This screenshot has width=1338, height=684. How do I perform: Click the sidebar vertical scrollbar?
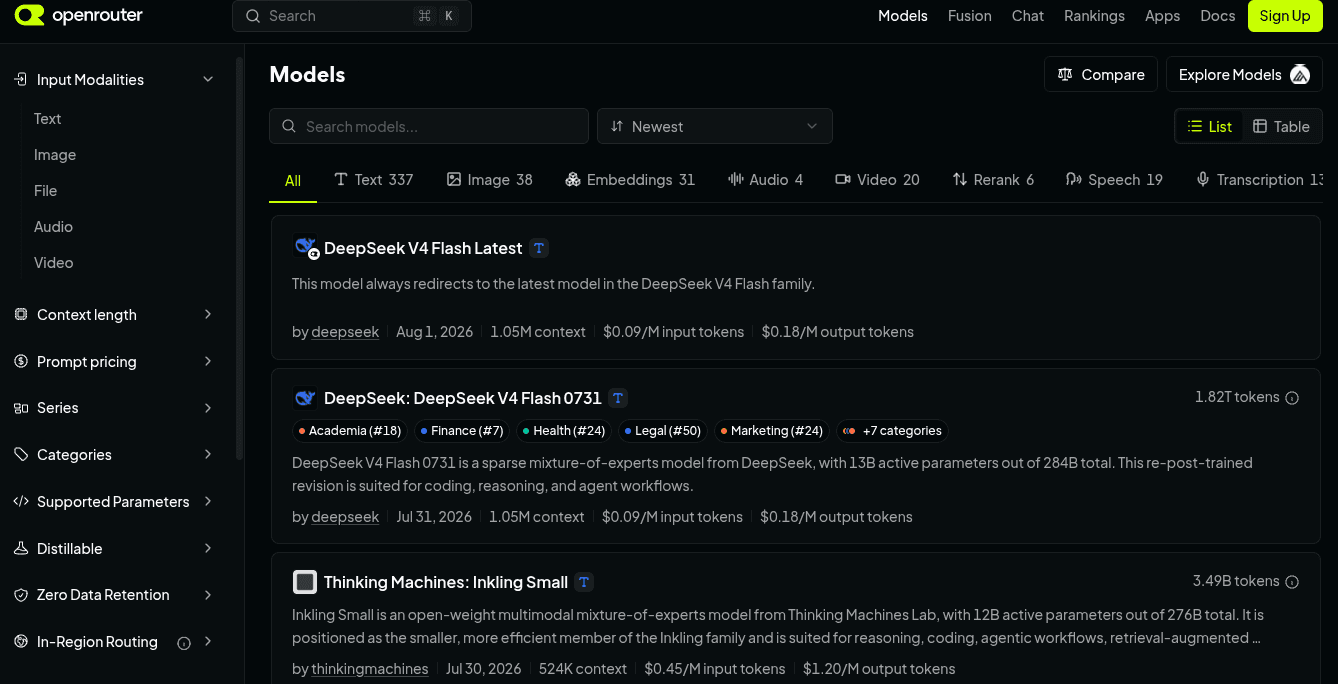pos(239,258)
